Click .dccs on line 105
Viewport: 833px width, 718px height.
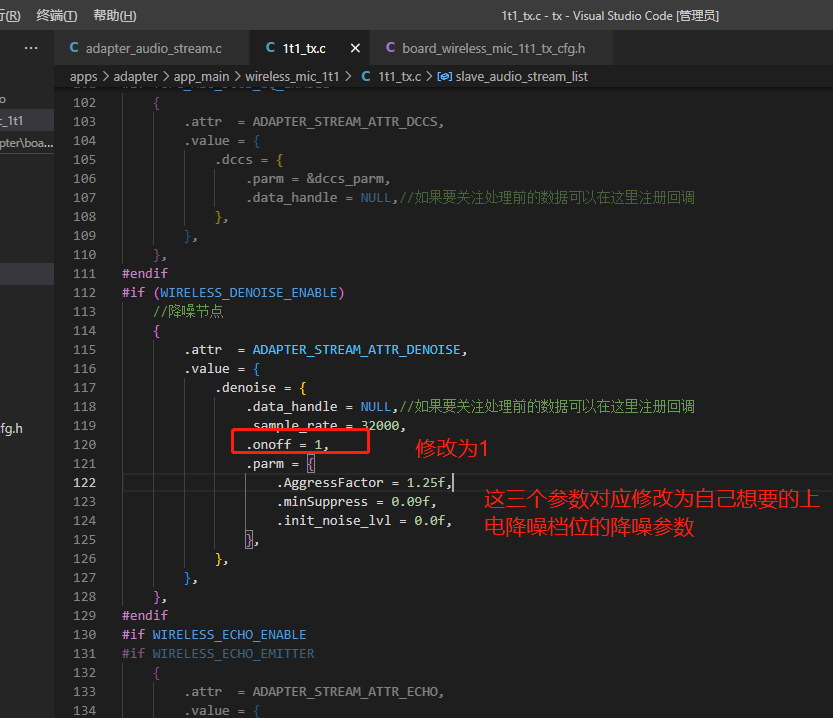234,160
